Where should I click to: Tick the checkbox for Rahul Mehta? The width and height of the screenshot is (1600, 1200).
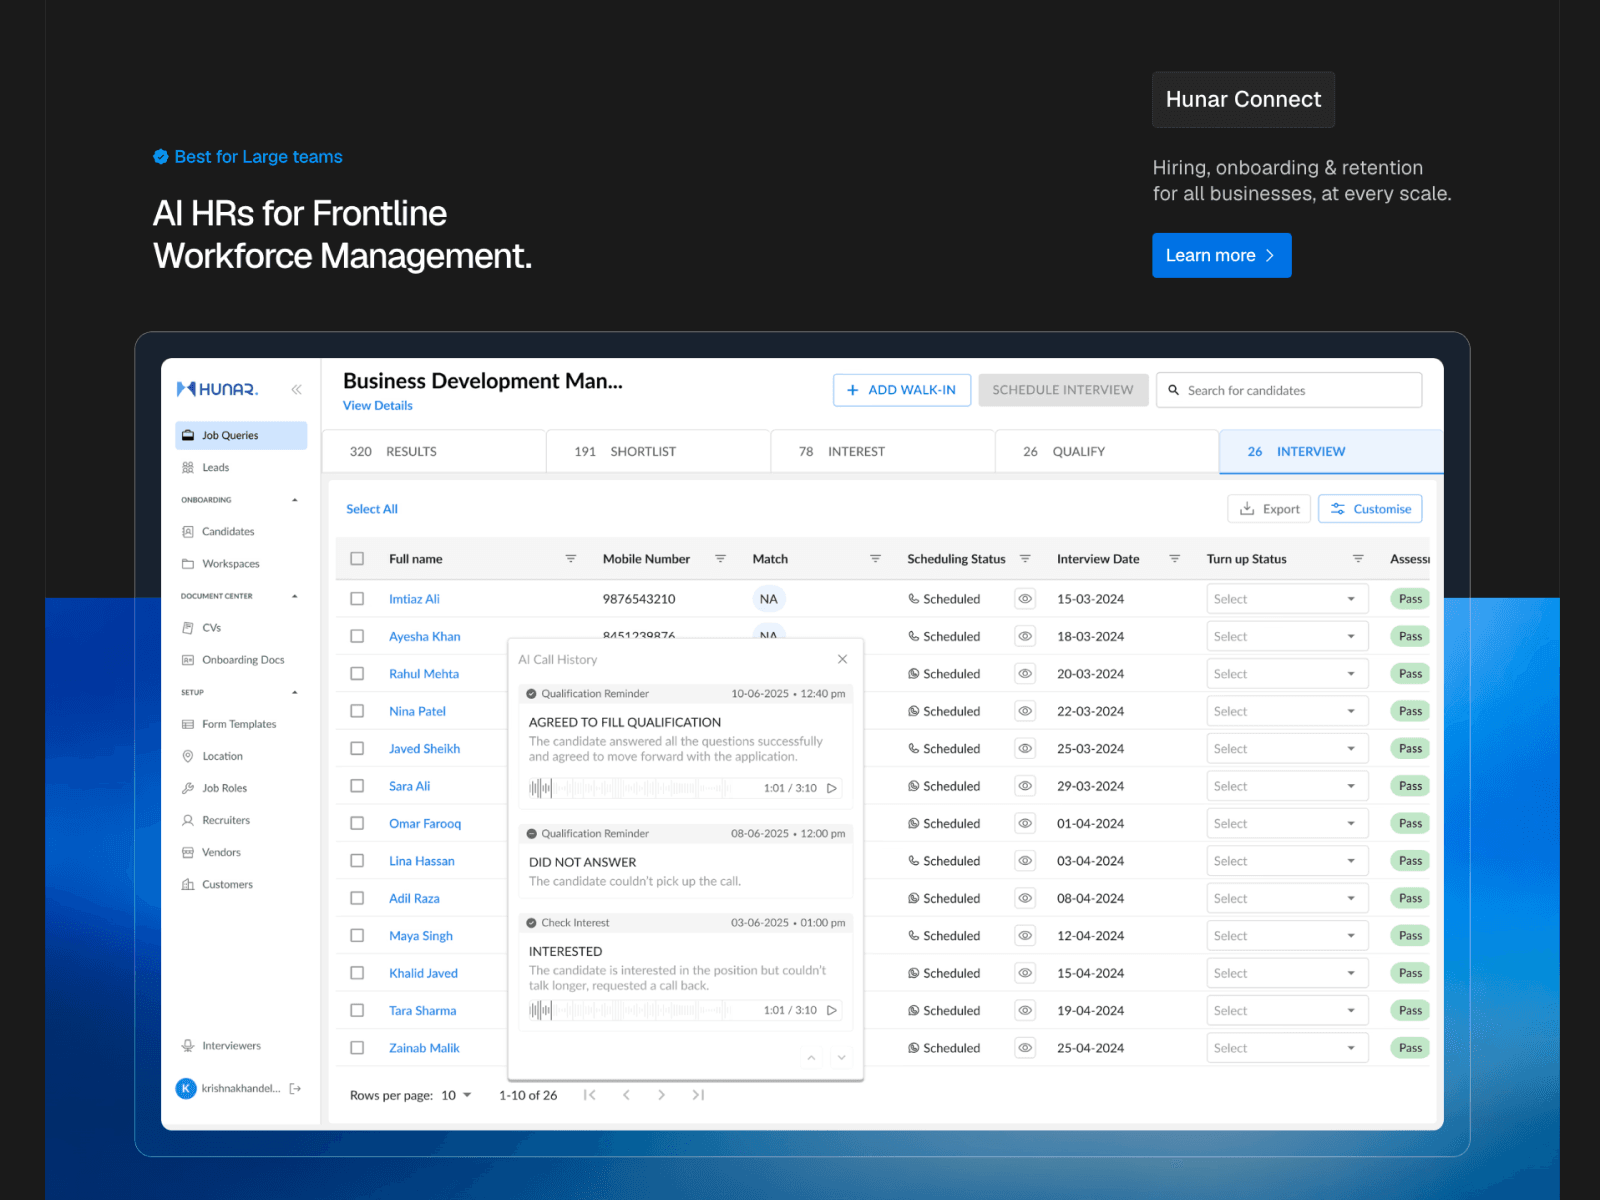coord(357,674)
